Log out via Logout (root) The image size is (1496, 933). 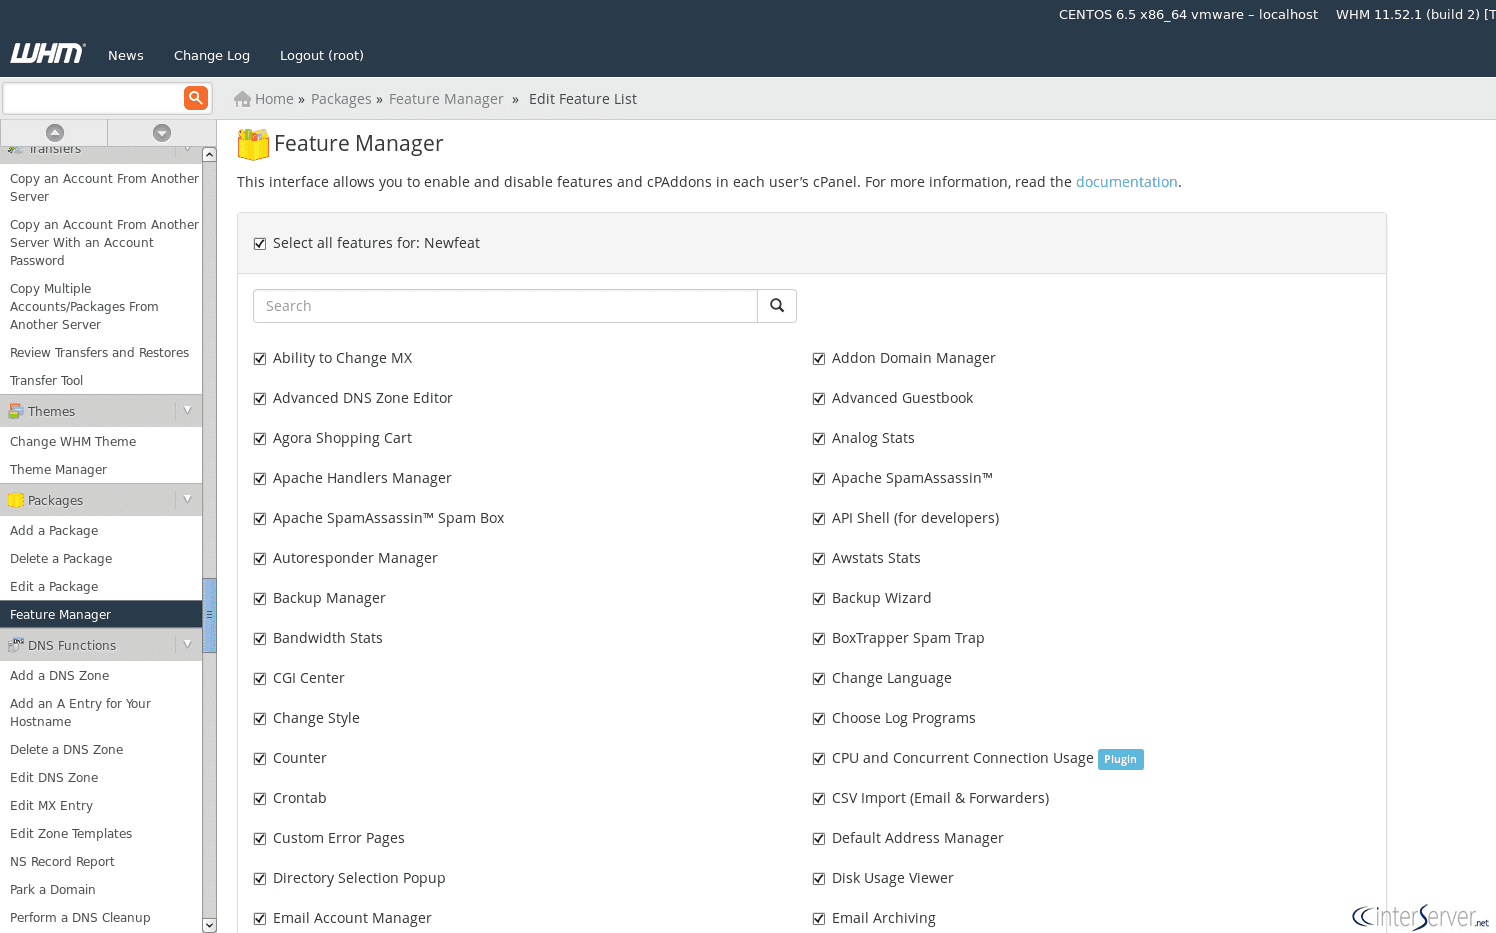click(321, 56)
